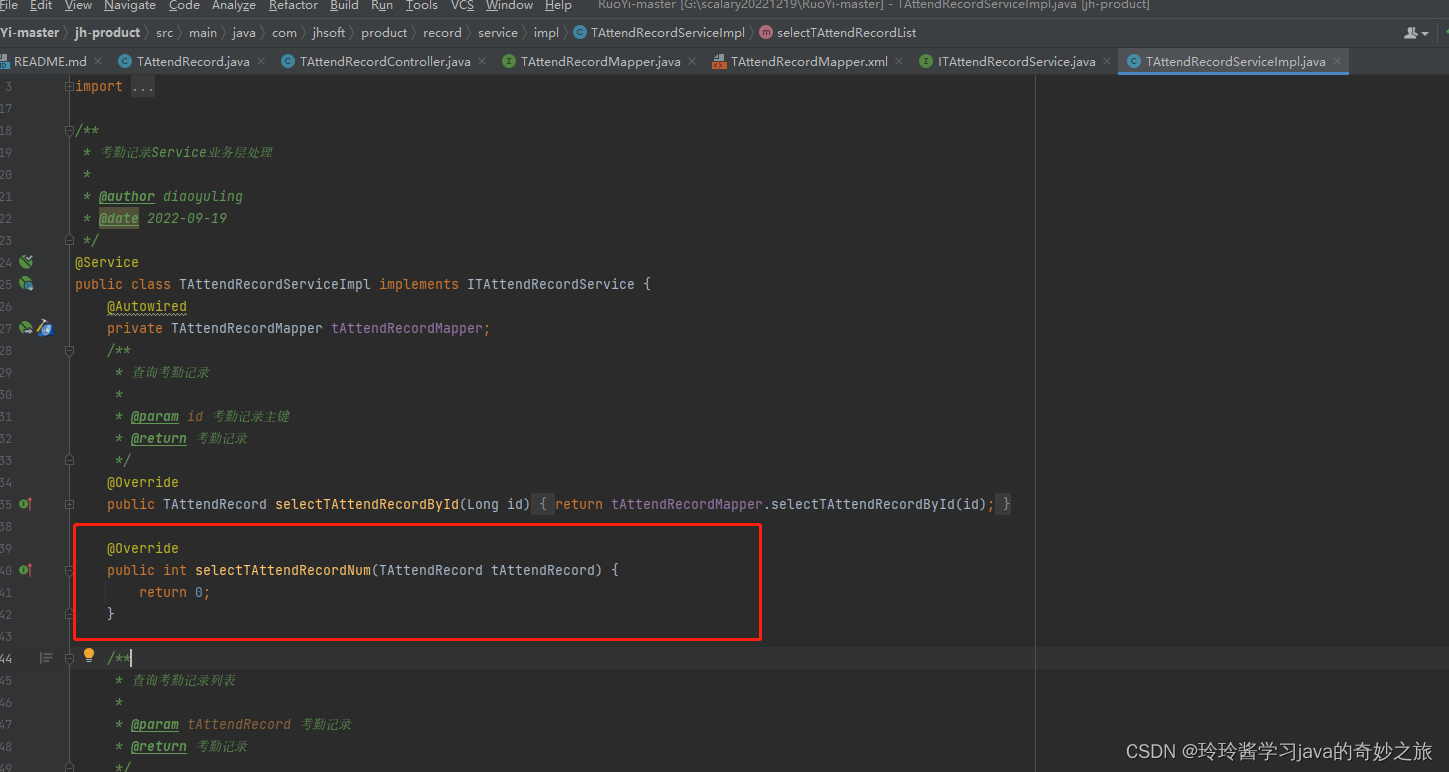
Task: Click TAttendRecordServiceImpl class breadcrumb
Action: (x=660, y=33)
